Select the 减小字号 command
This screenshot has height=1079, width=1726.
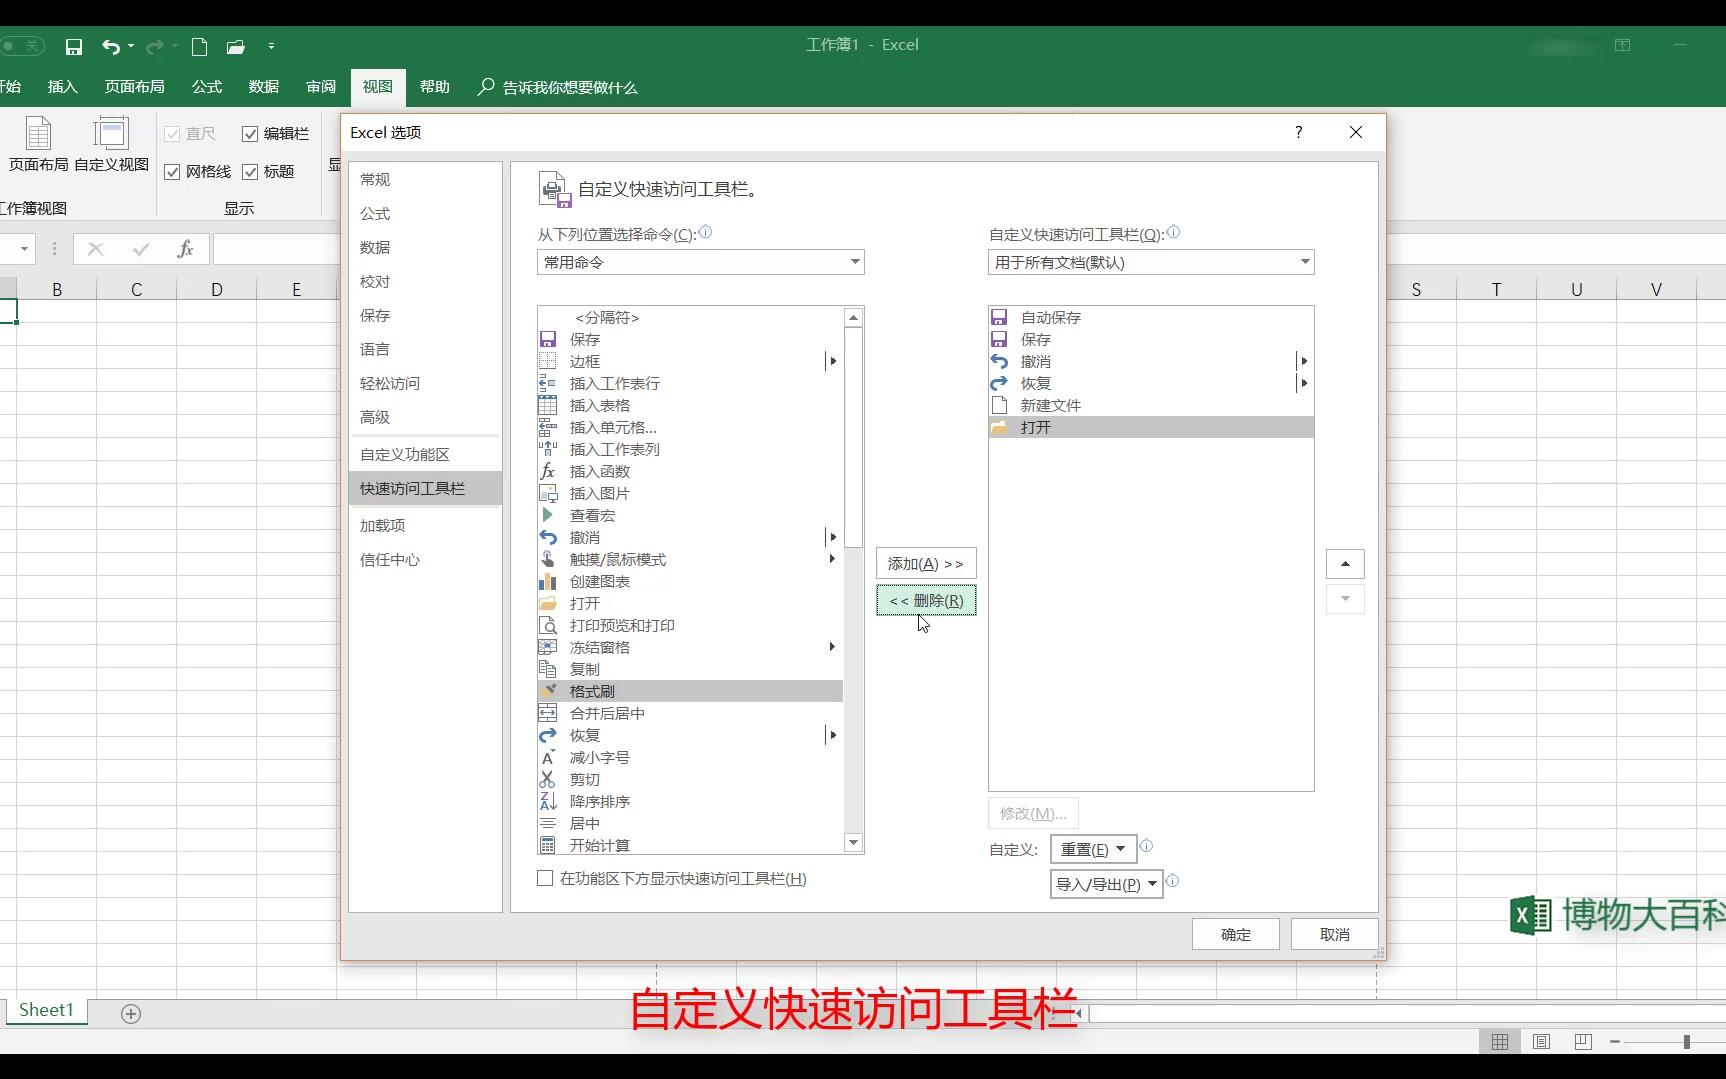point(690,757)
